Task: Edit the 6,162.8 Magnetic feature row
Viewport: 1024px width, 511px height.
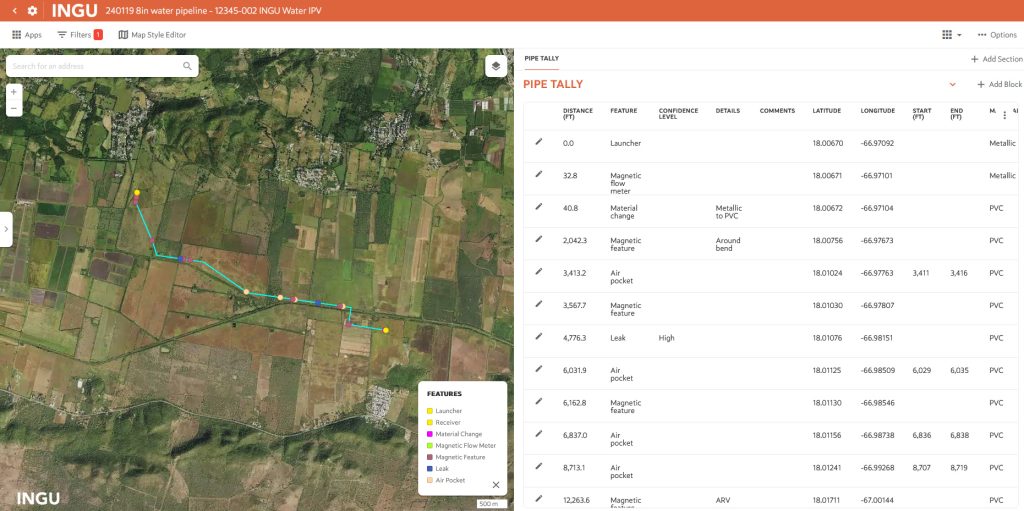Action: (x=539, y=401)
